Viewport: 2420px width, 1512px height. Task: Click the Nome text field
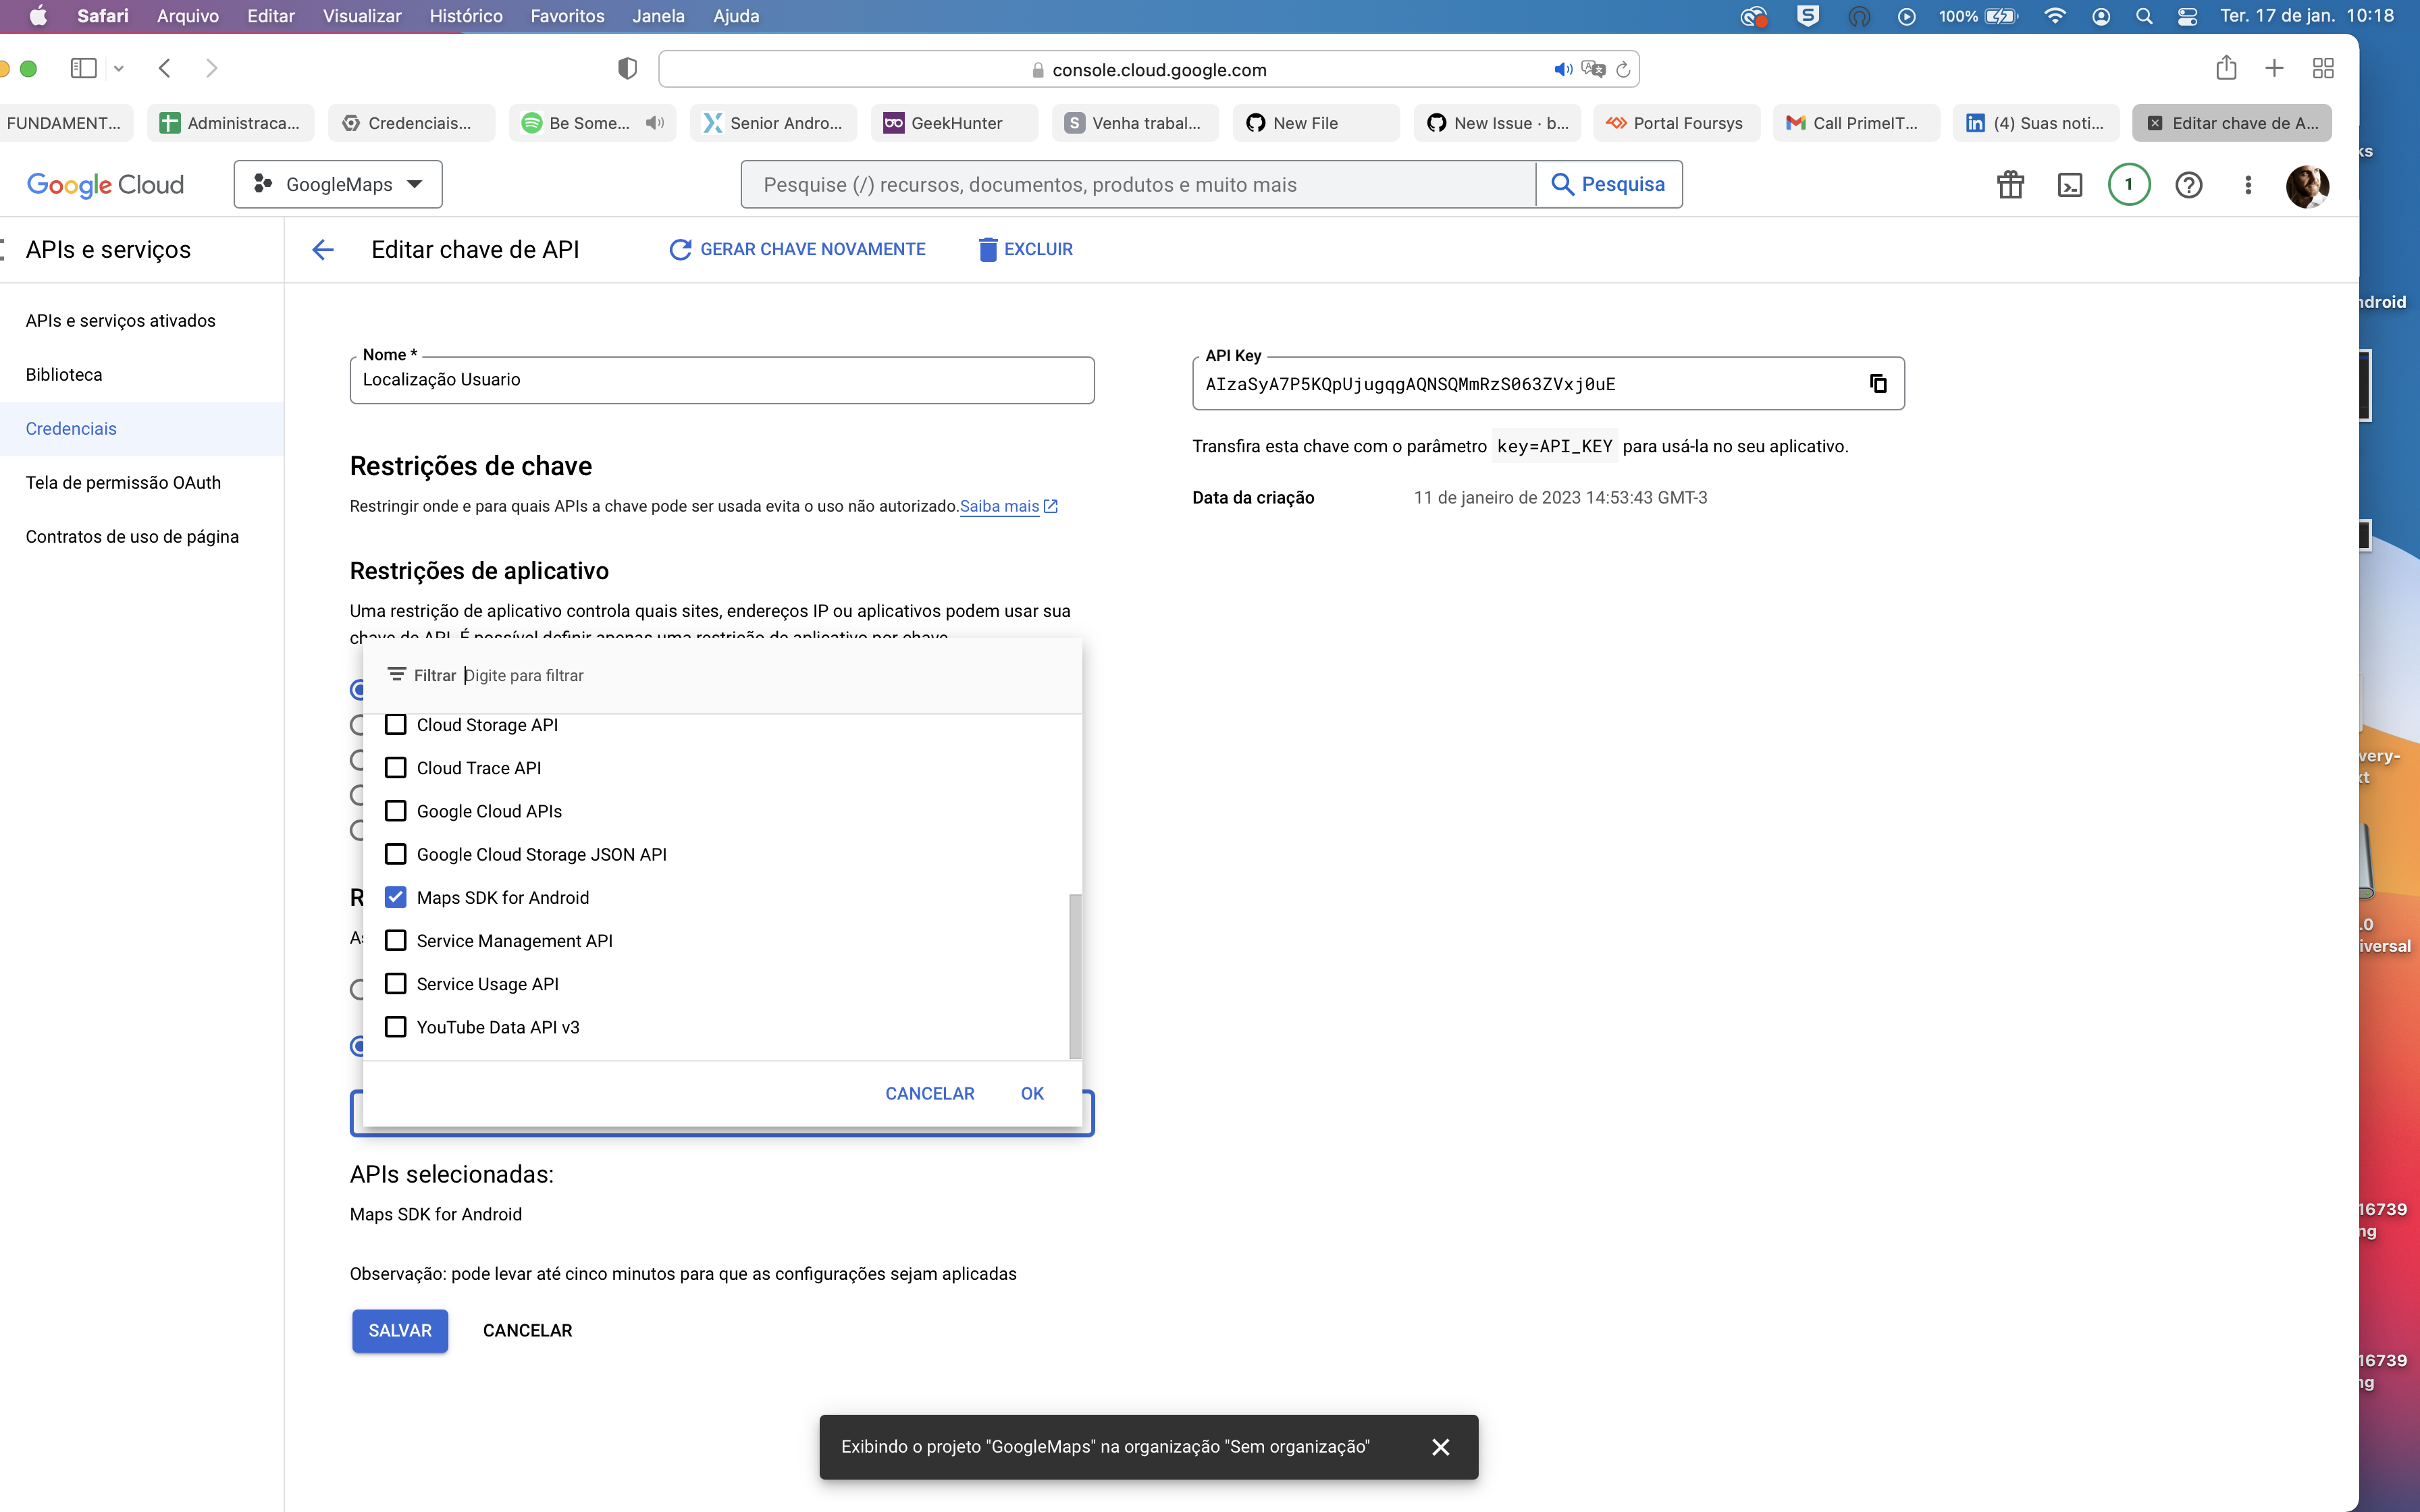tap(722, 380)
